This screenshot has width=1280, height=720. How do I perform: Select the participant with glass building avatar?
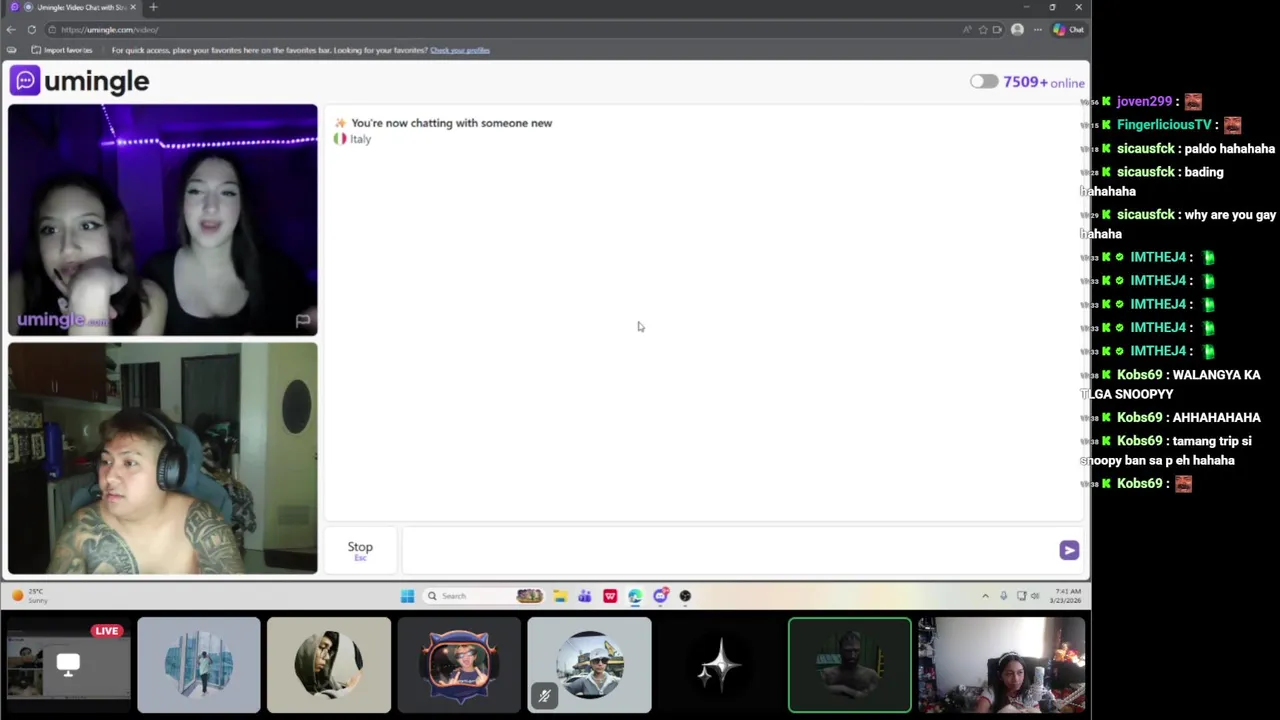point(198,665)
